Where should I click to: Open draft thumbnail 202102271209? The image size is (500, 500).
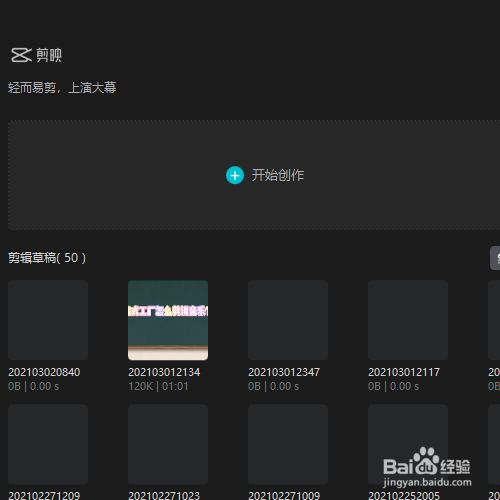[x=48, y=444]
